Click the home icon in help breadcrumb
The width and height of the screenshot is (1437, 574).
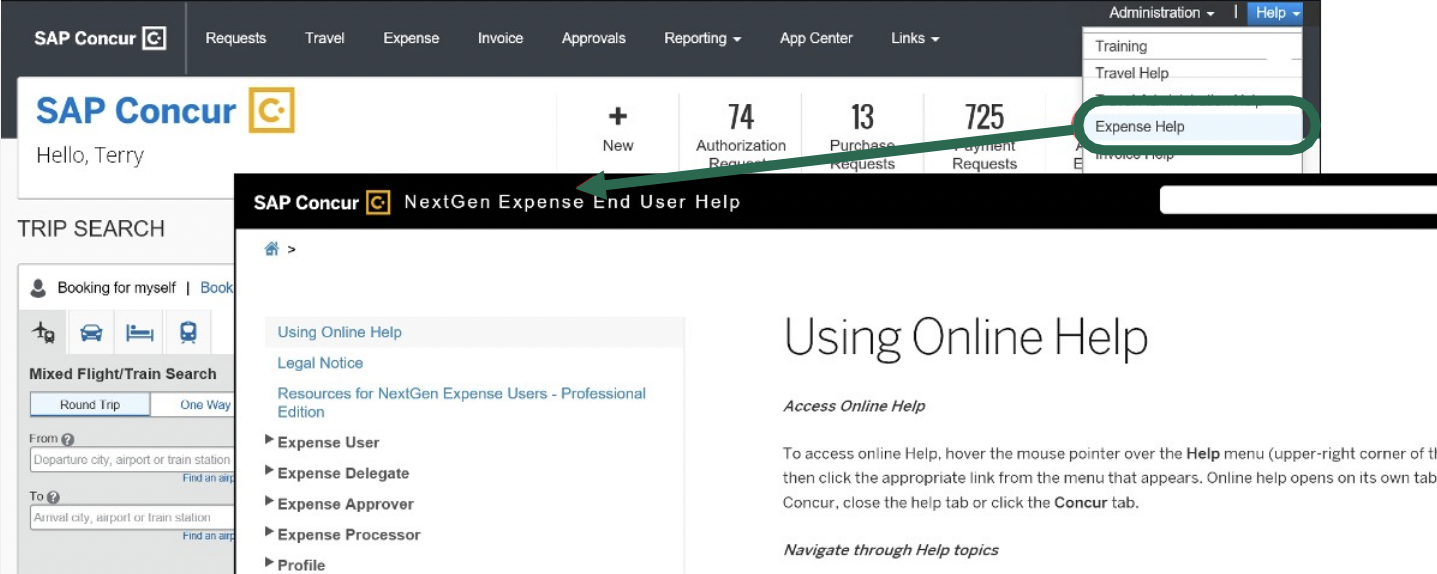point(271,250)
